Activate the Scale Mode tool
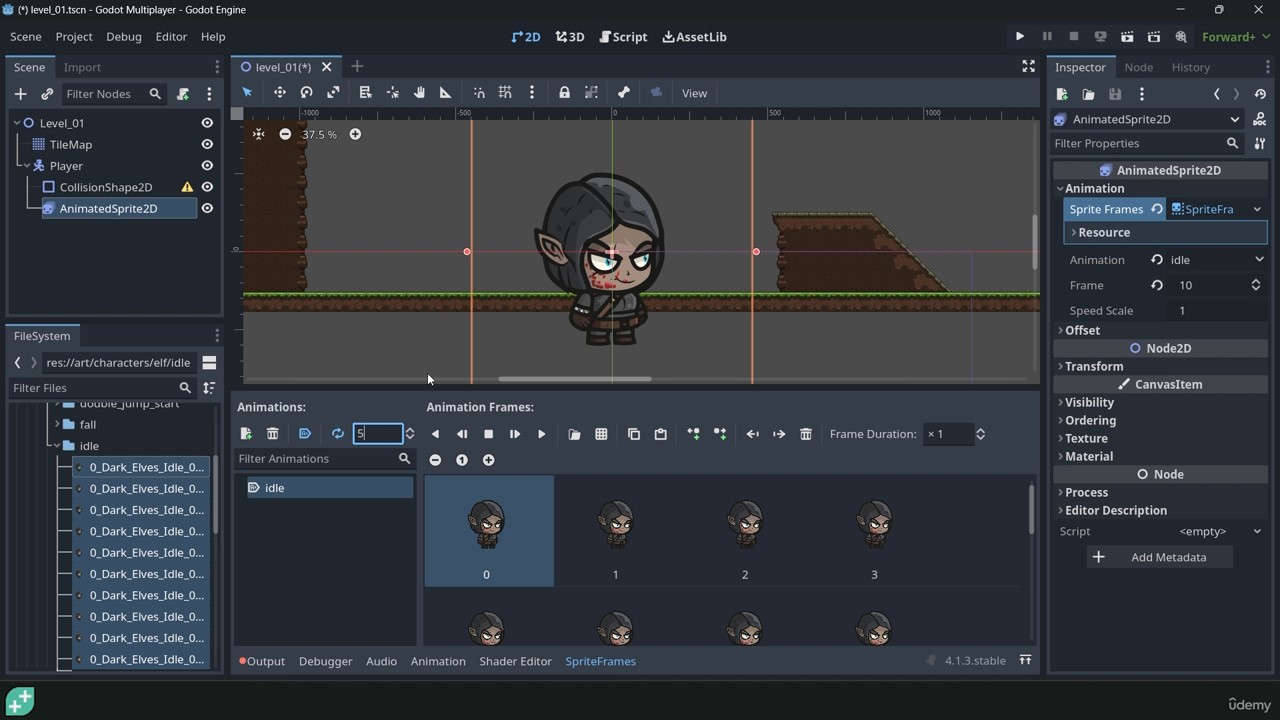Screen dimensions: 1280x720 point(333,93)
